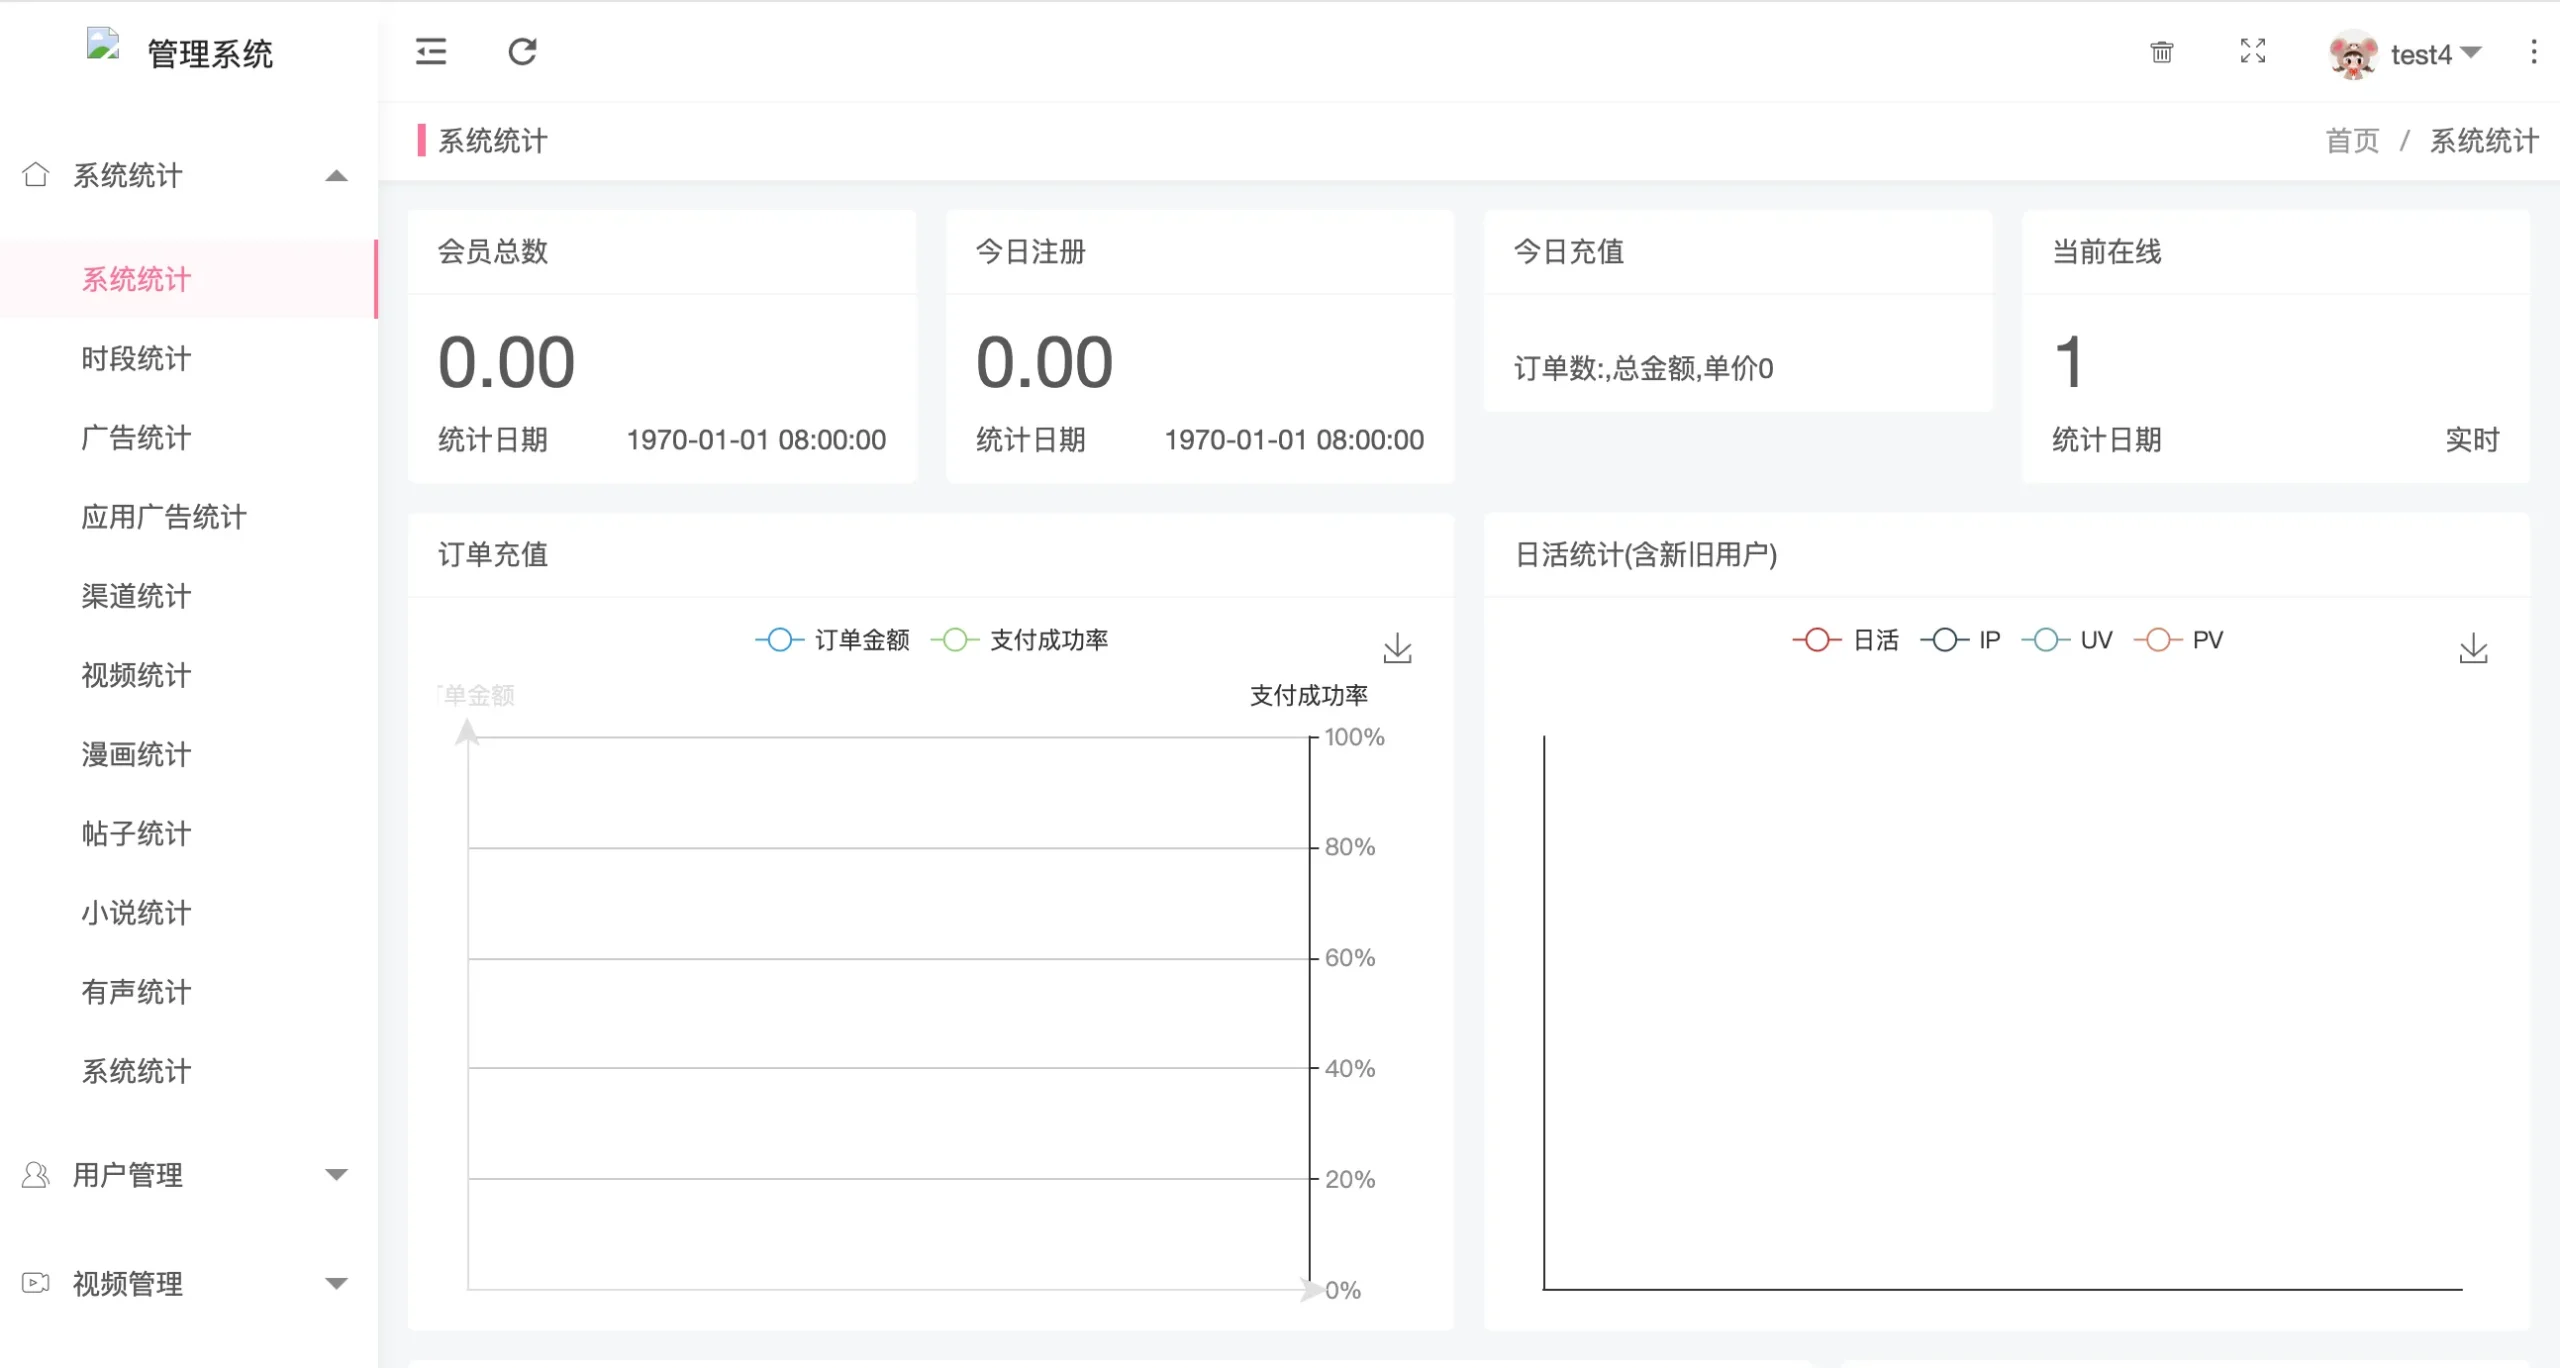
Task: Download the 日活统计 chart image
Action: pos(2473,648)
